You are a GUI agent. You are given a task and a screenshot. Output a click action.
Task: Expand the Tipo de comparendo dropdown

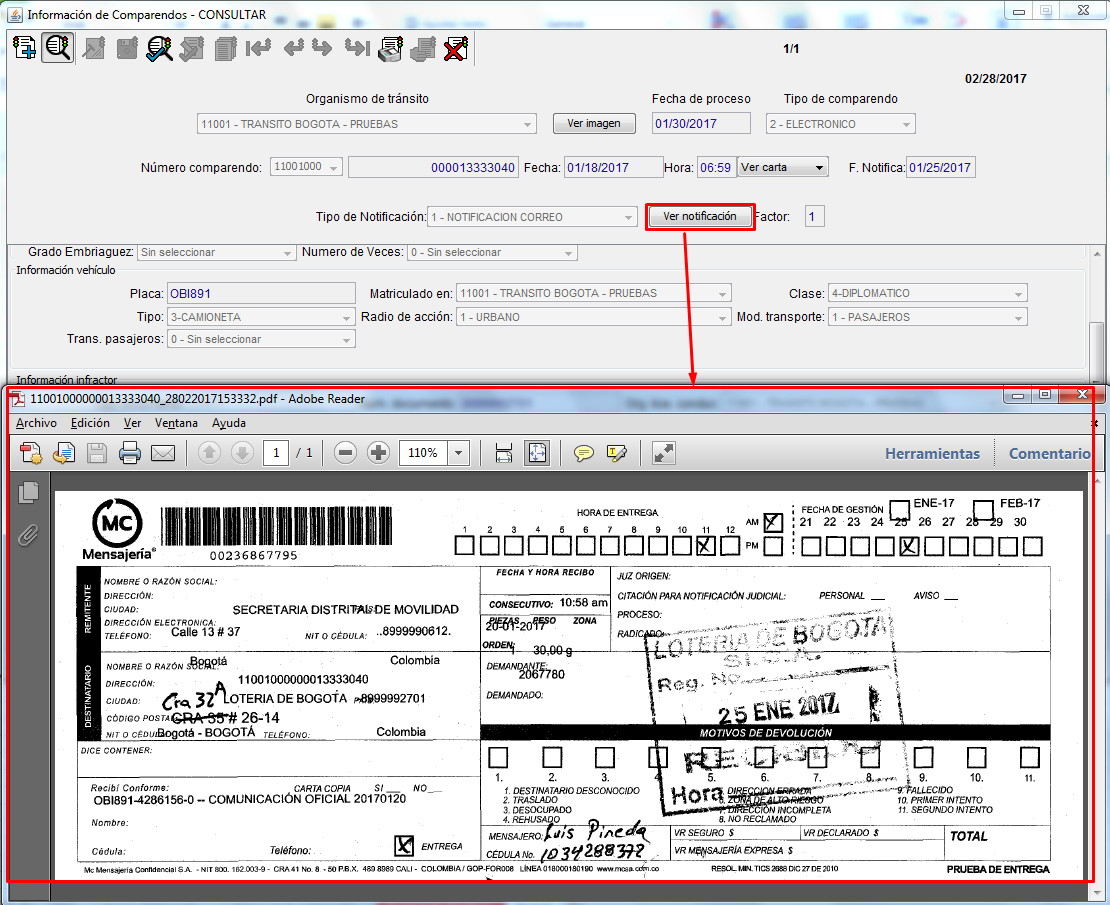[x=906, y=125]
